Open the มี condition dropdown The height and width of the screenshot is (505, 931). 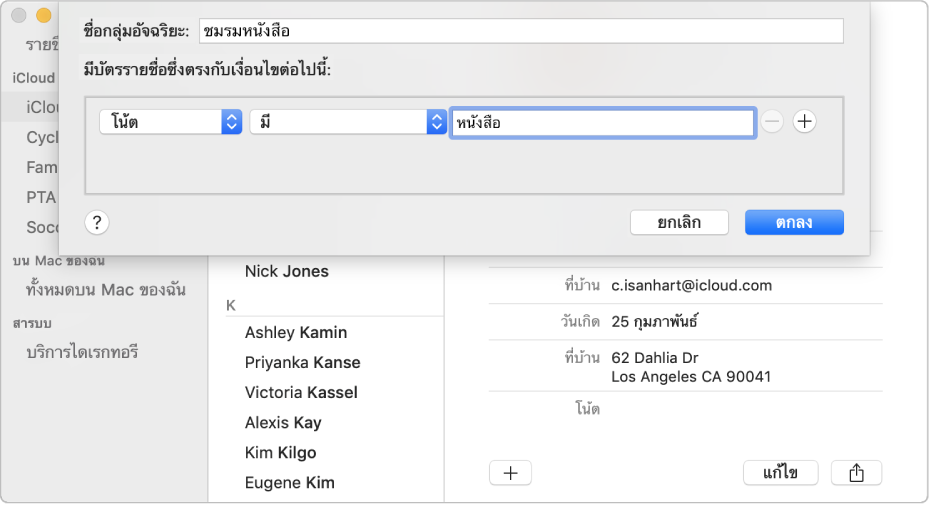tap(348, 122)
